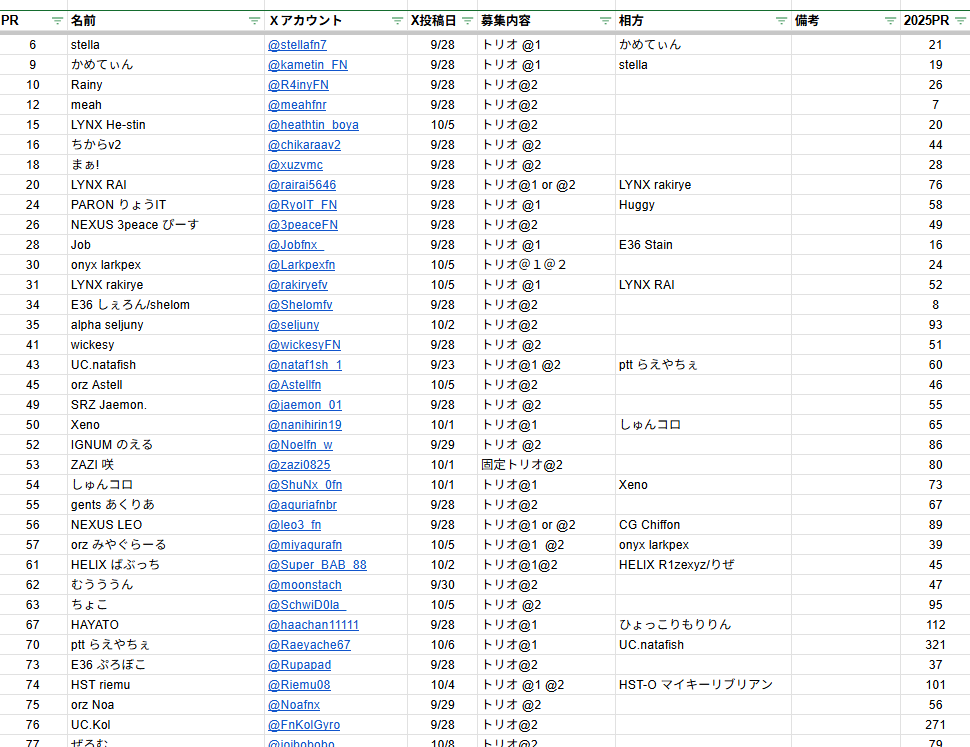970x747 pixels.
Task: Open the @moonstach link
Action: (305, 585)
